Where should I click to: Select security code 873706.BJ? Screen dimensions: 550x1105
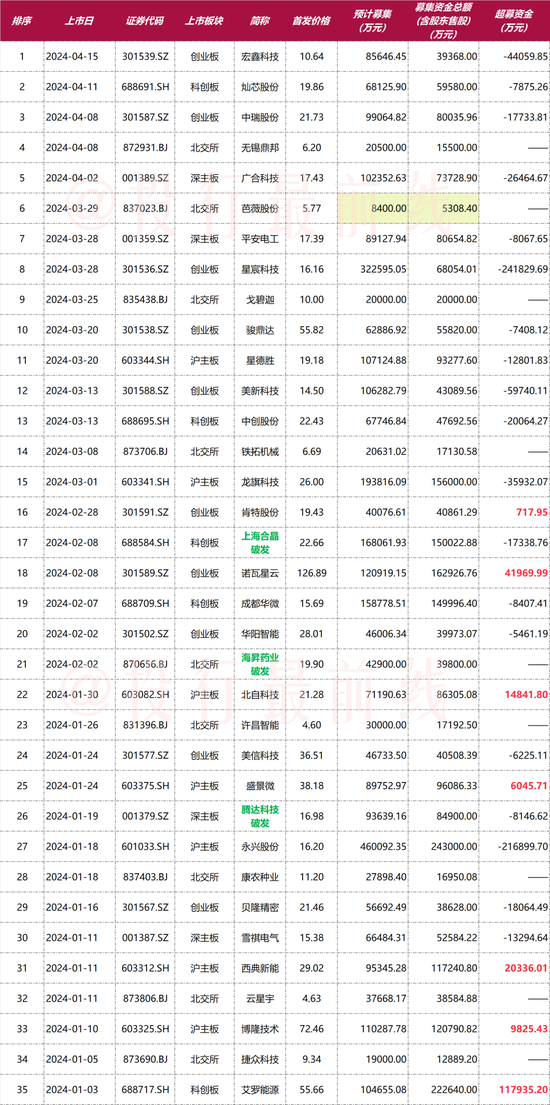[x=145, y=451]
